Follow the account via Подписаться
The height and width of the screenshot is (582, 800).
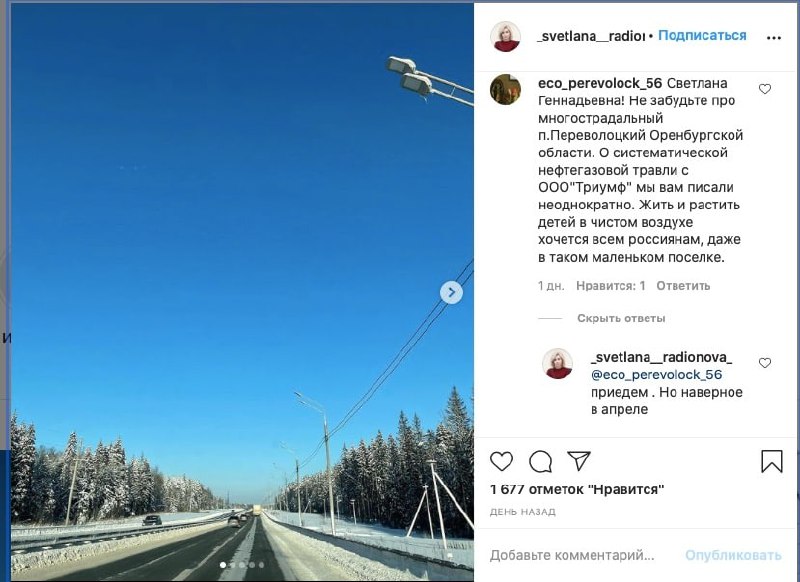click(702, 35)
